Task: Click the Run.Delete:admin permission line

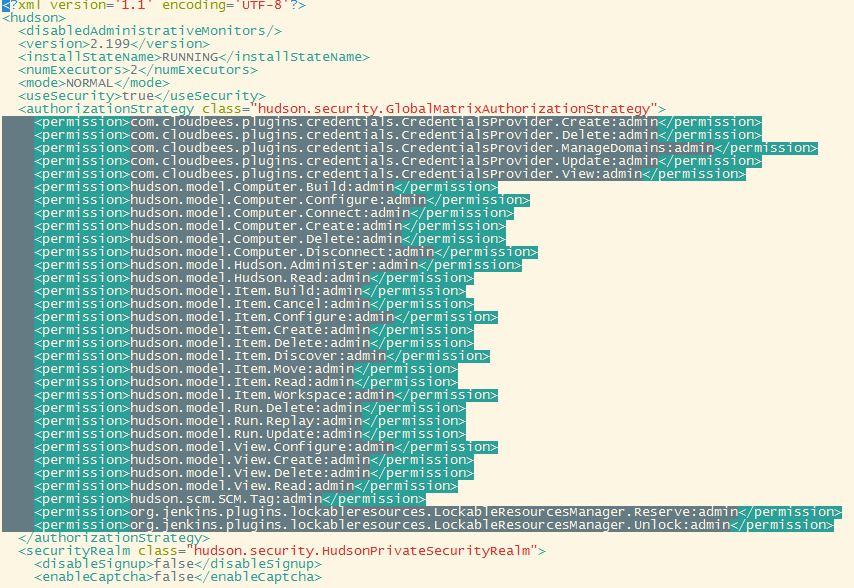Action: point(250,409)
